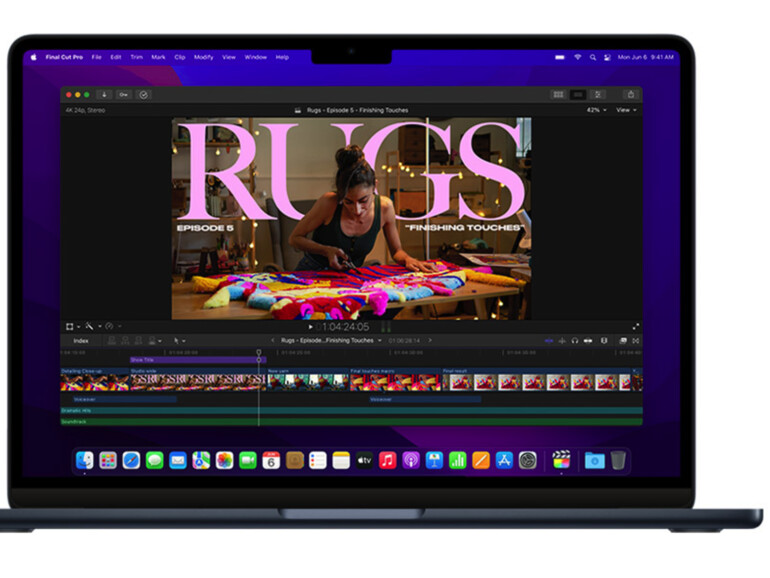This screenshot has height=578, width=770.
Task: Go back in timeline history
Action: coord(273,340)
